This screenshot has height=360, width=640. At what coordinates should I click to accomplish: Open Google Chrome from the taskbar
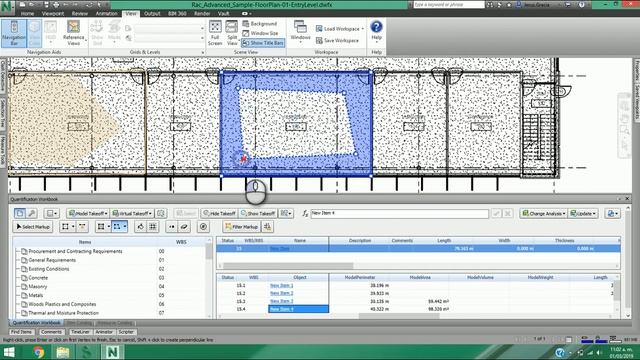click(x=38, y=352)
